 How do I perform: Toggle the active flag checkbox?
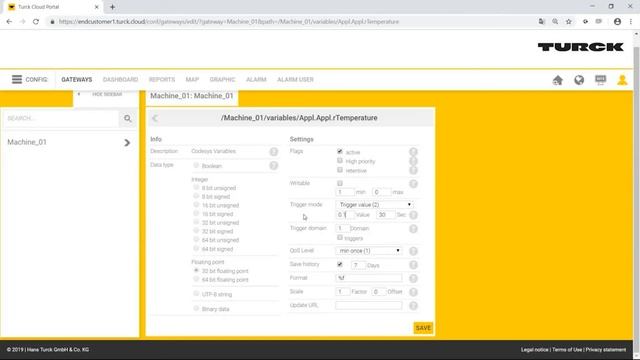(x=340, y=151)
